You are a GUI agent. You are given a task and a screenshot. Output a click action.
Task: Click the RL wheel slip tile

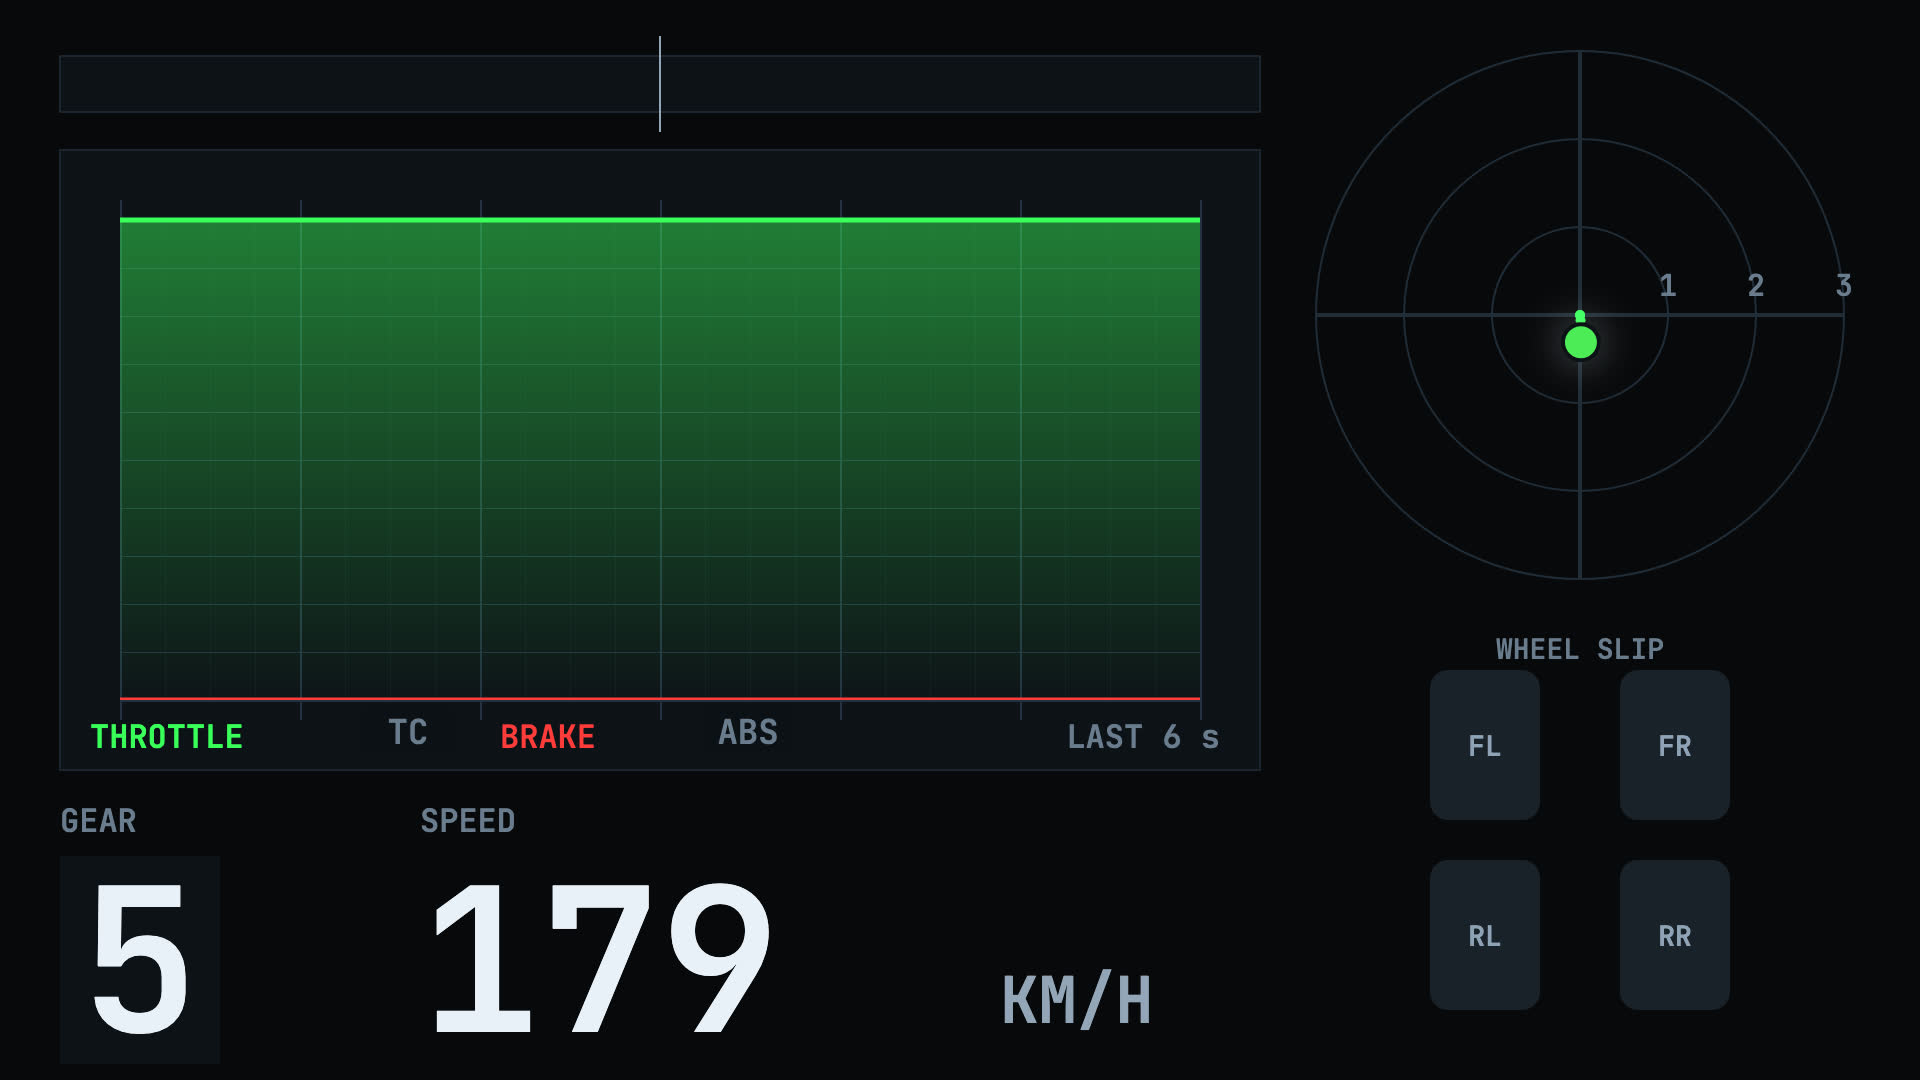click(x=1484, y=935)
